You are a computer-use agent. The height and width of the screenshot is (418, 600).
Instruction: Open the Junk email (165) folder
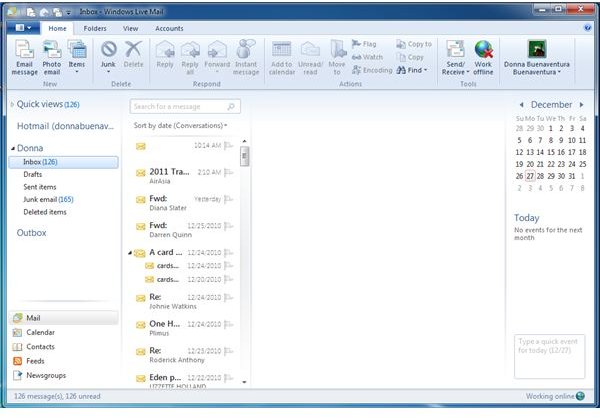tap(48, 199)
